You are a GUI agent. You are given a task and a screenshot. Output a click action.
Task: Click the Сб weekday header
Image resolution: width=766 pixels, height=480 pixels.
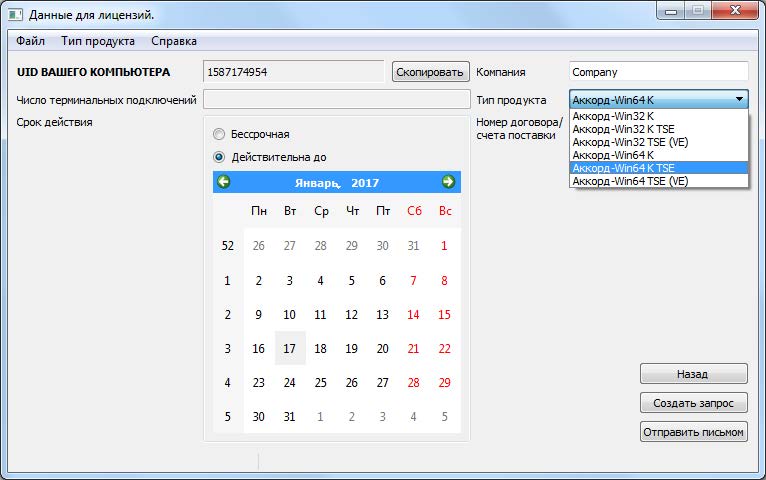(414, 211)
